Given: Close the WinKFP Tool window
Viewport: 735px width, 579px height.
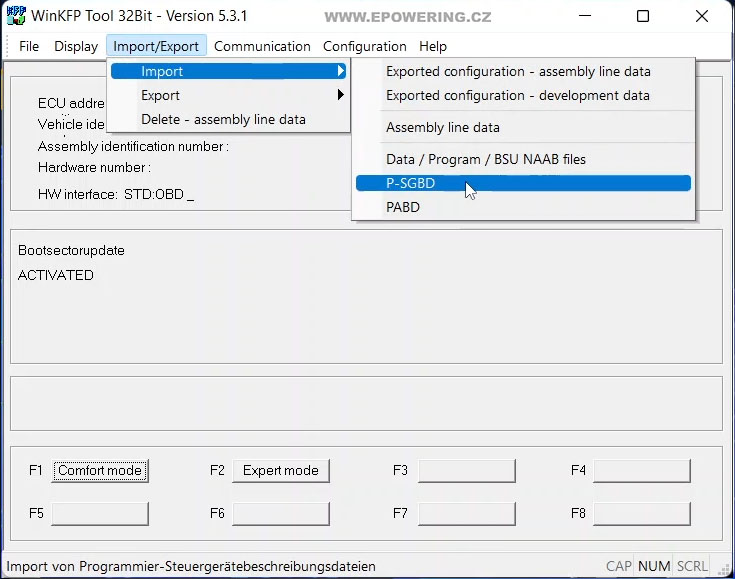Looking at the screenshot, I should pos(701,16).
